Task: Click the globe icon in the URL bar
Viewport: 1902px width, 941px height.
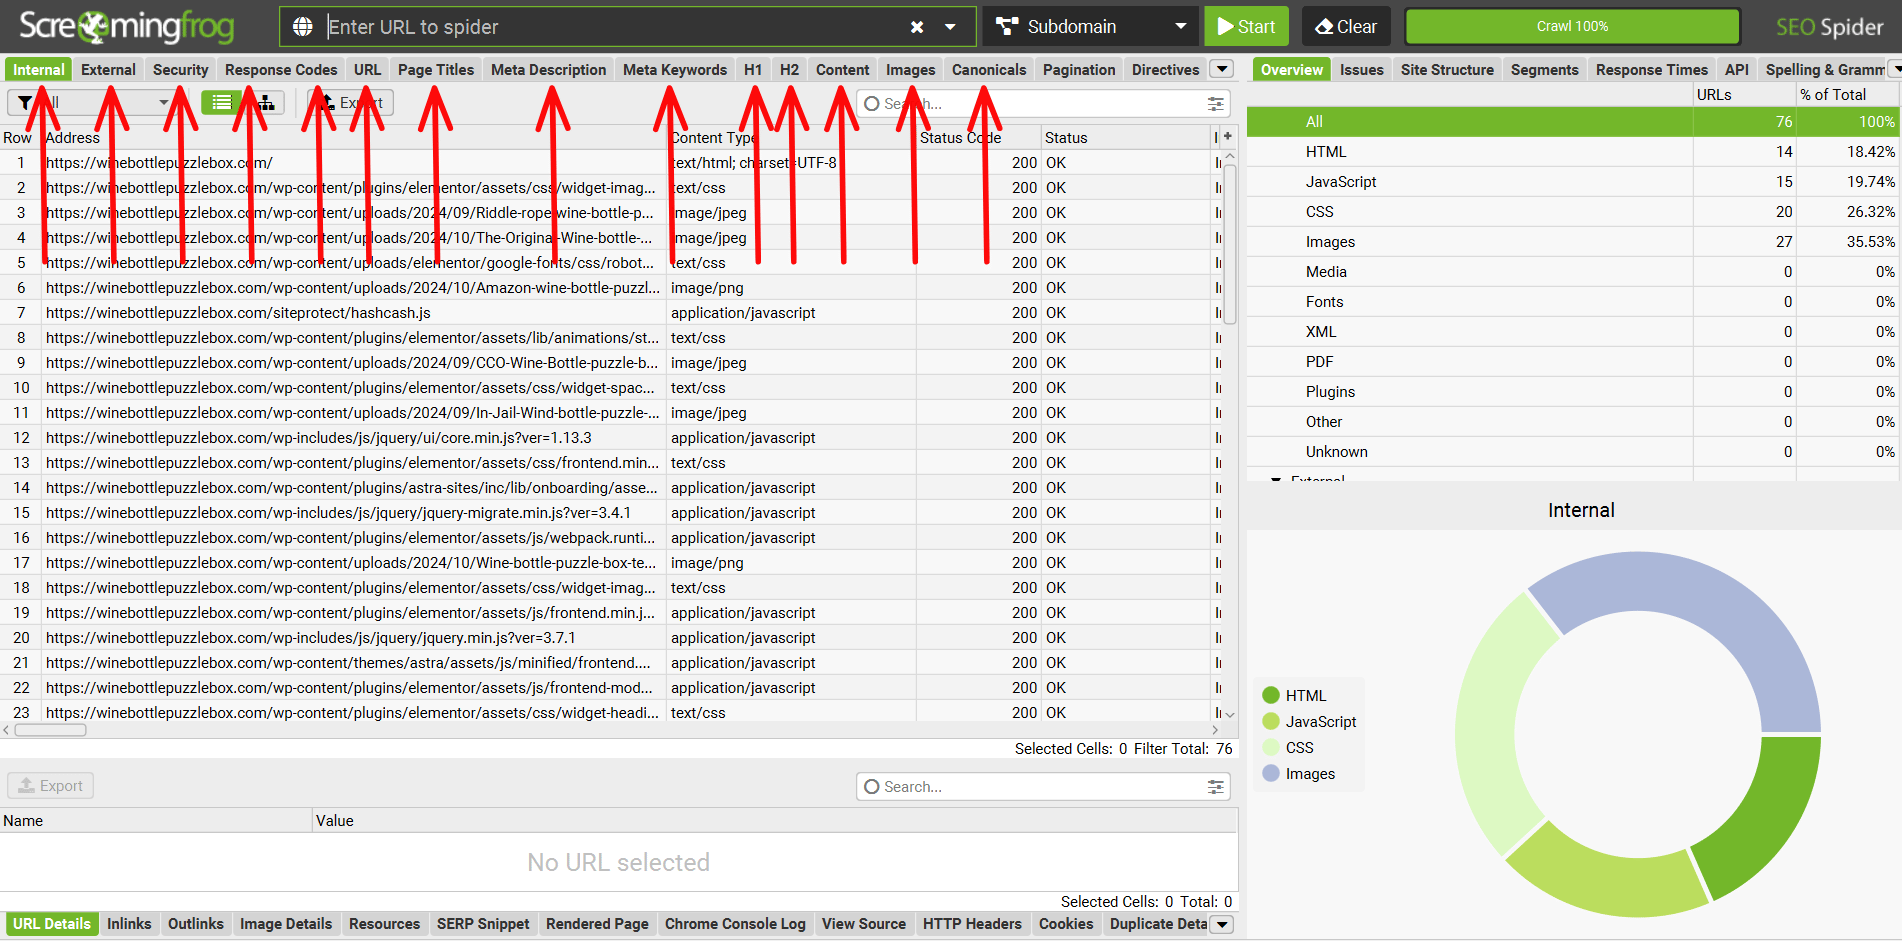Action: coord(303,26)
